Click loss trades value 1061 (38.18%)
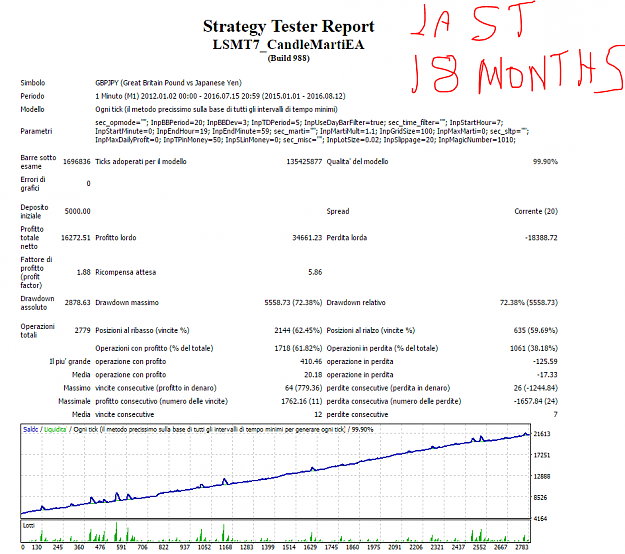Viewport: 625px width, 554px height. [534, 348]
